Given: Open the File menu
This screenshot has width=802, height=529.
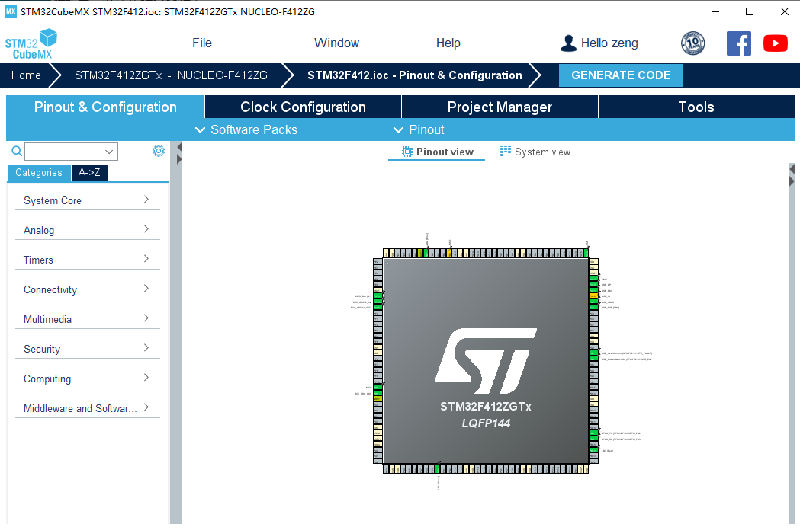Looking at the screenshot, I should (202, 43).
